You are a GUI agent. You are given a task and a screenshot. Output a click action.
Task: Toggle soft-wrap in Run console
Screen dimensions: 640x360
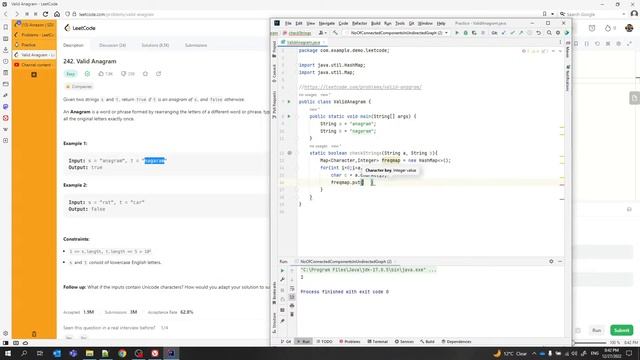point(292,289)
